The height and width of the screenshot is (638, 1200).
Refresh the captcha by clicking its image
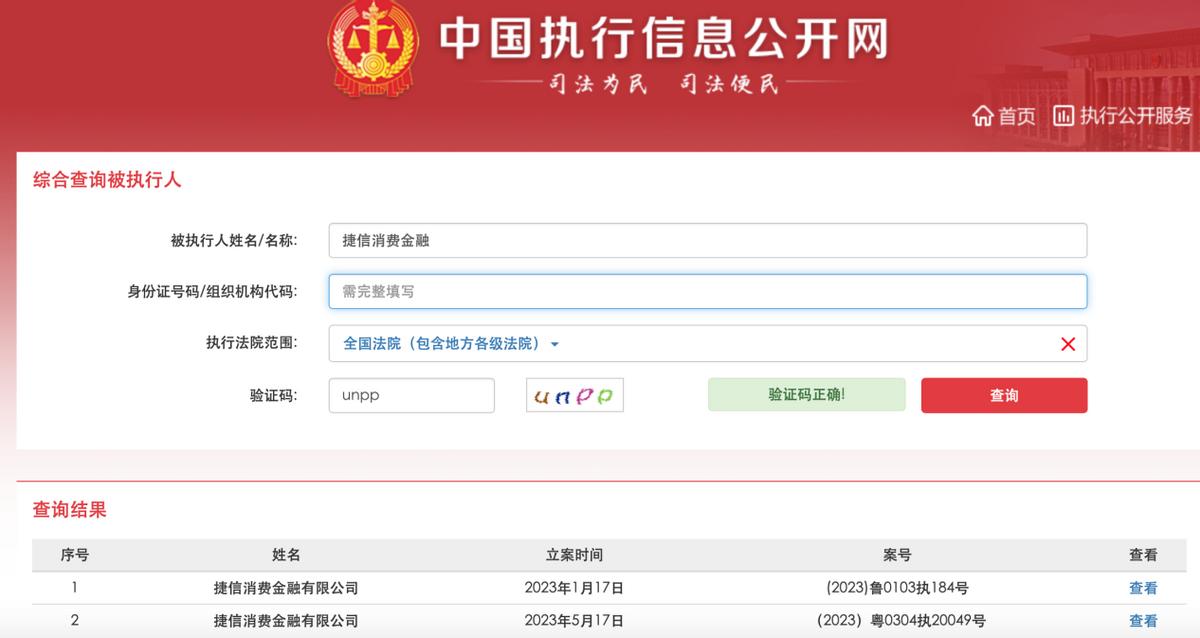tap(574, 395)
